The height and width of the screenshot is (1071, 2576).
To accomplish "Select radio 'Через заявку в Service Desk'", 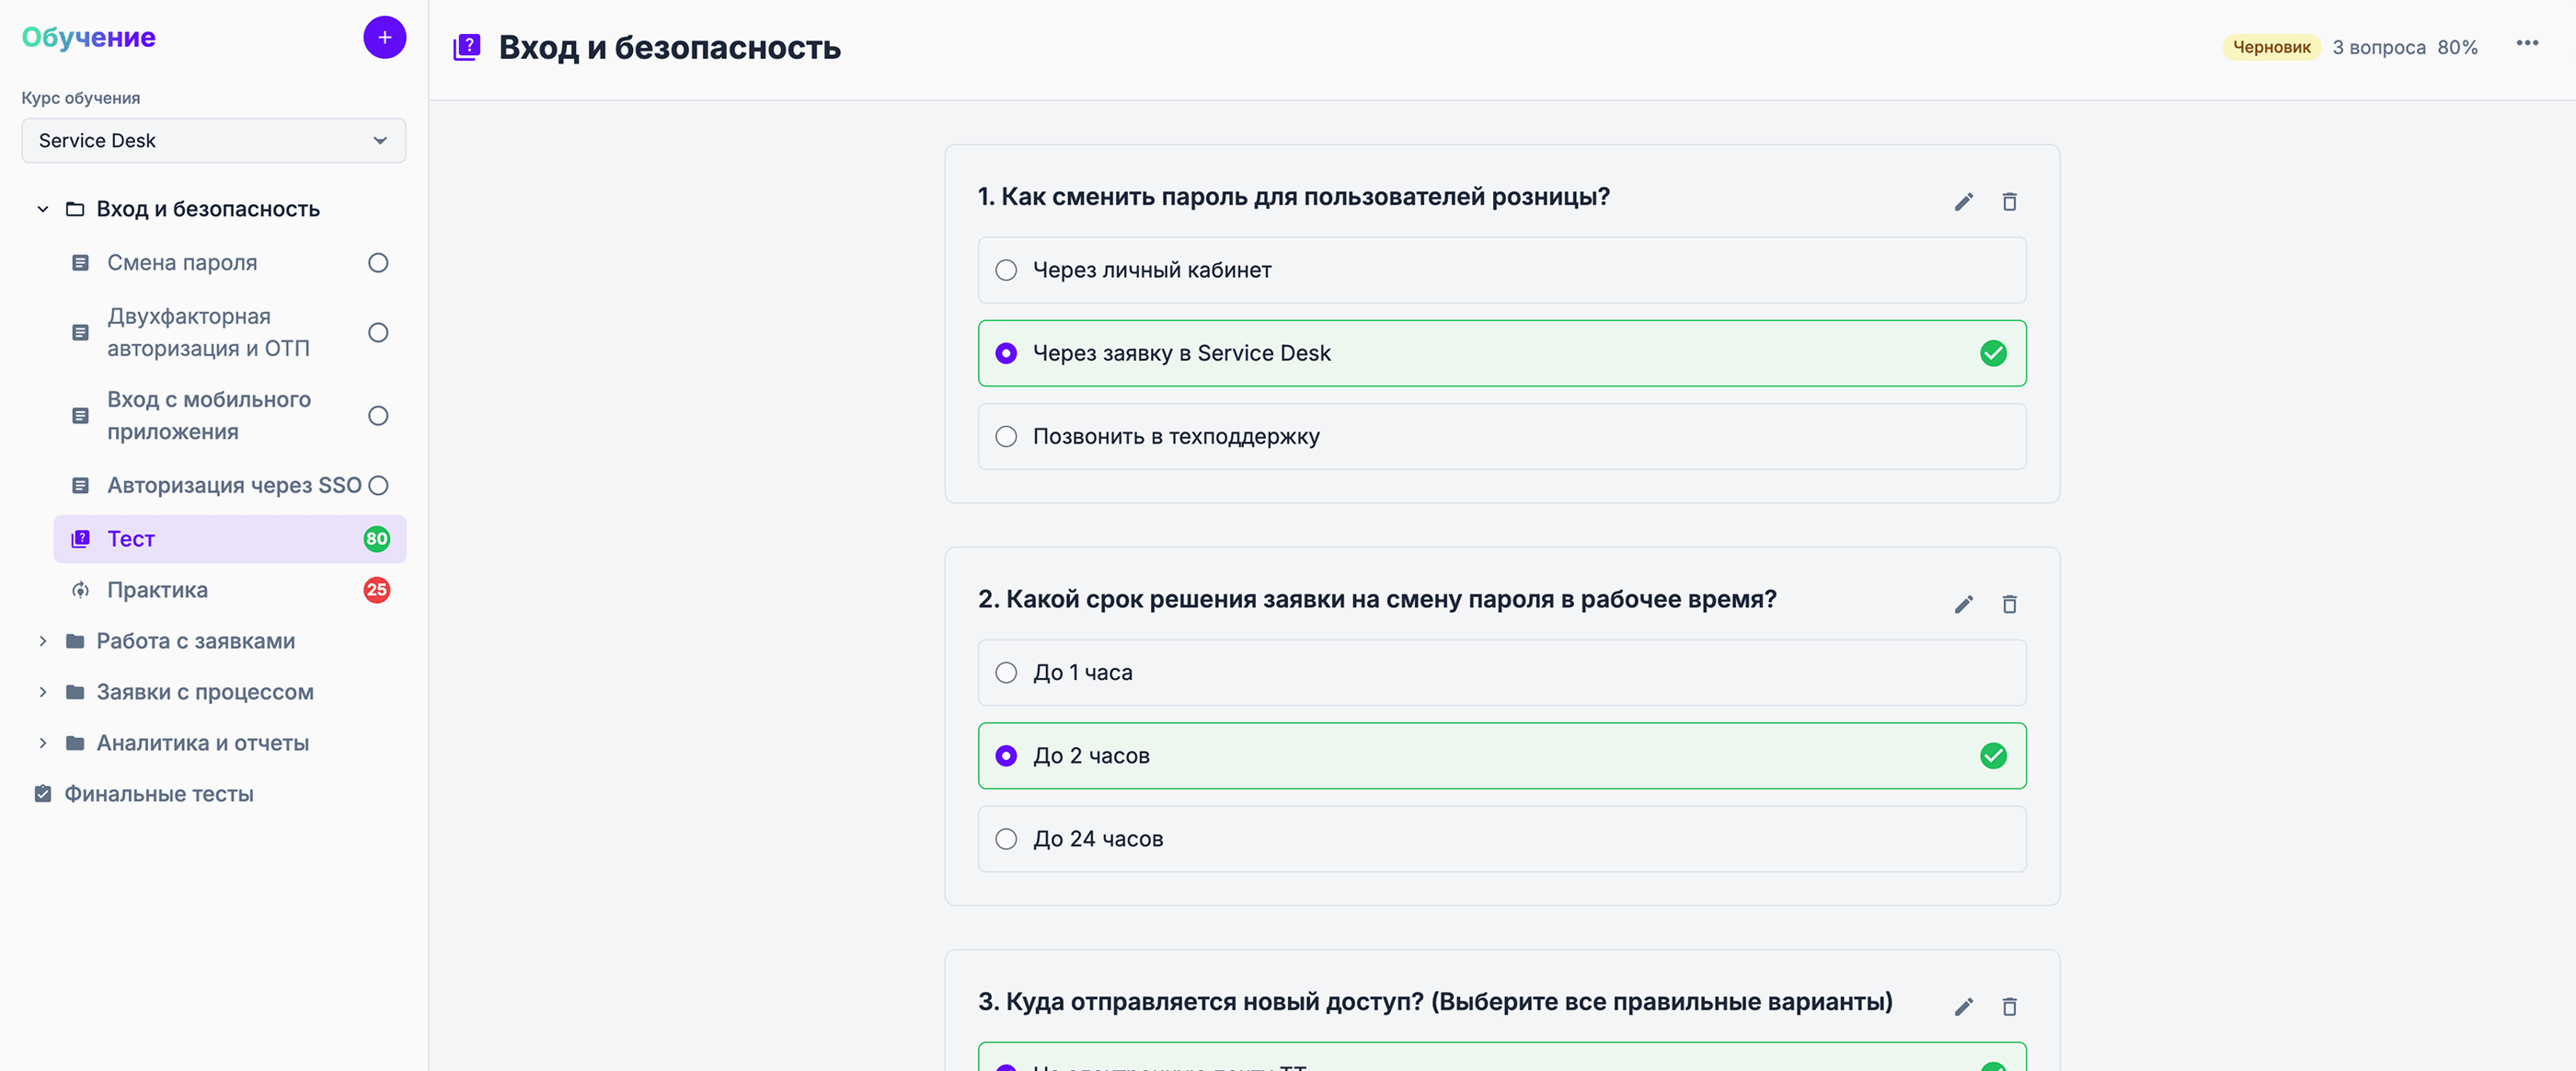I will (1006, 353).
